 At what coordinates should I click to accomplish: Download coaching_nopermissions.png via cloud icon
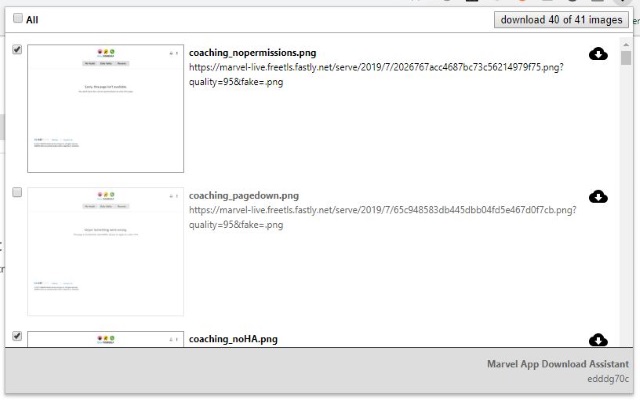[x=598, y=53]
